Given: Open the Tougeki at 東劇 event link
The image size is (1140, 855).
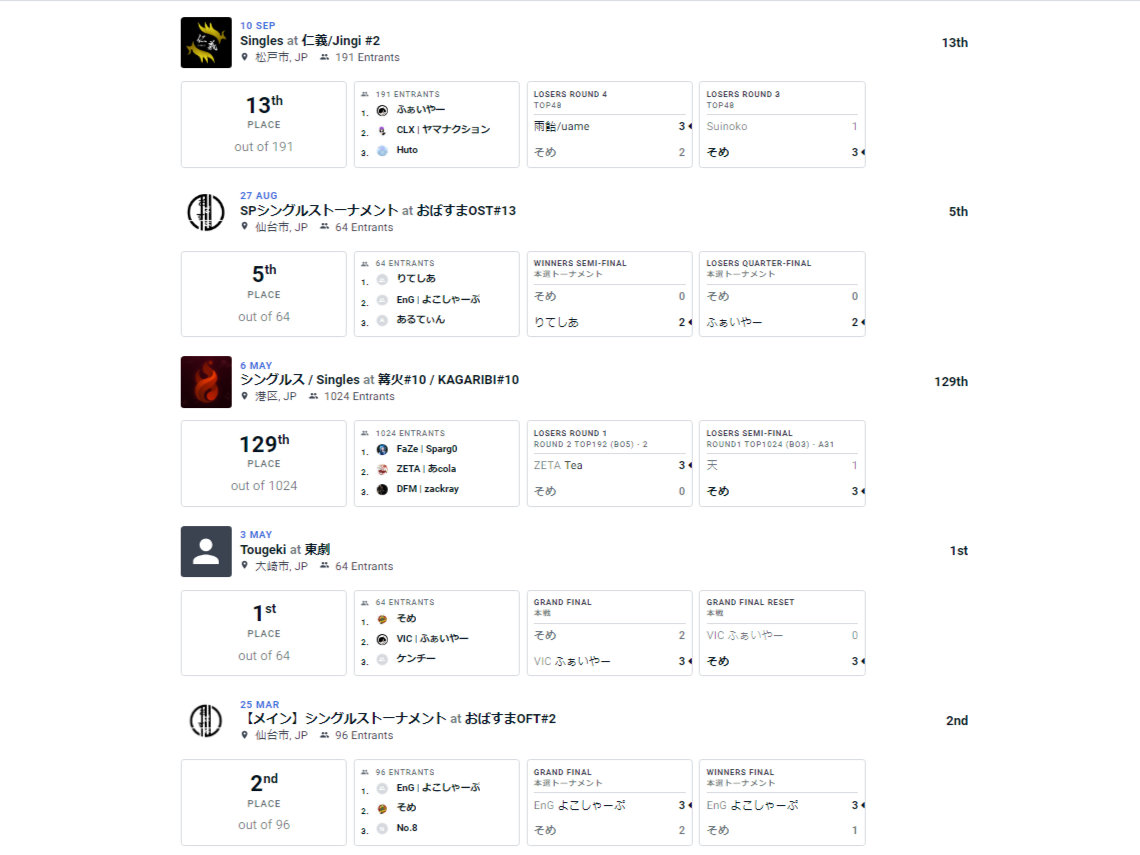Looking at the screenshot, I should pos(285,550).
